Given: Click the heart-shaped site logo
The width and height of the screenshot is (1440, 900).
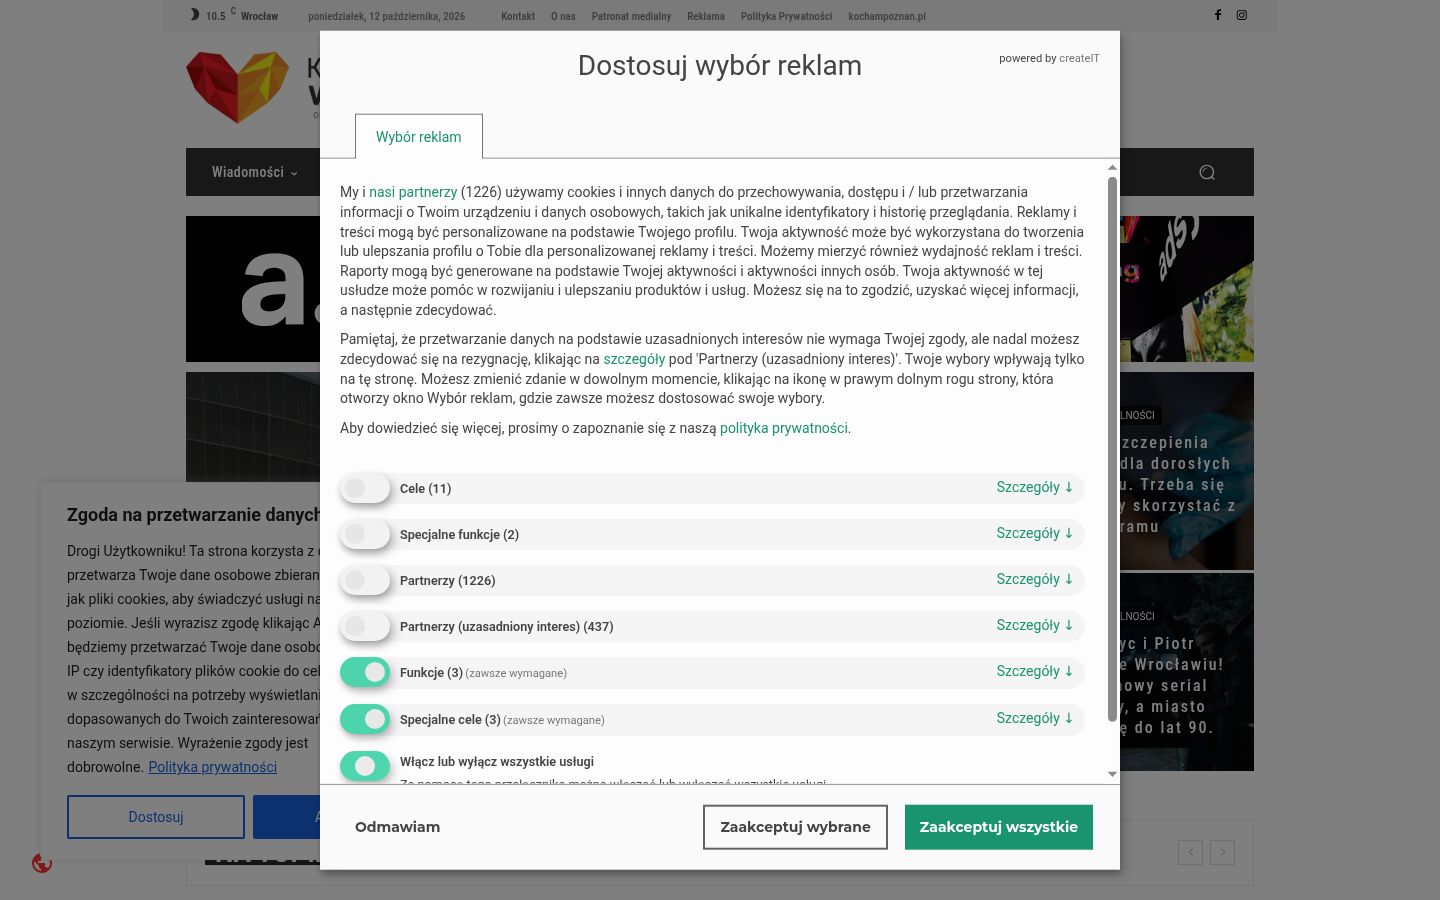Looking at the screenshot, I should point(238,87).
